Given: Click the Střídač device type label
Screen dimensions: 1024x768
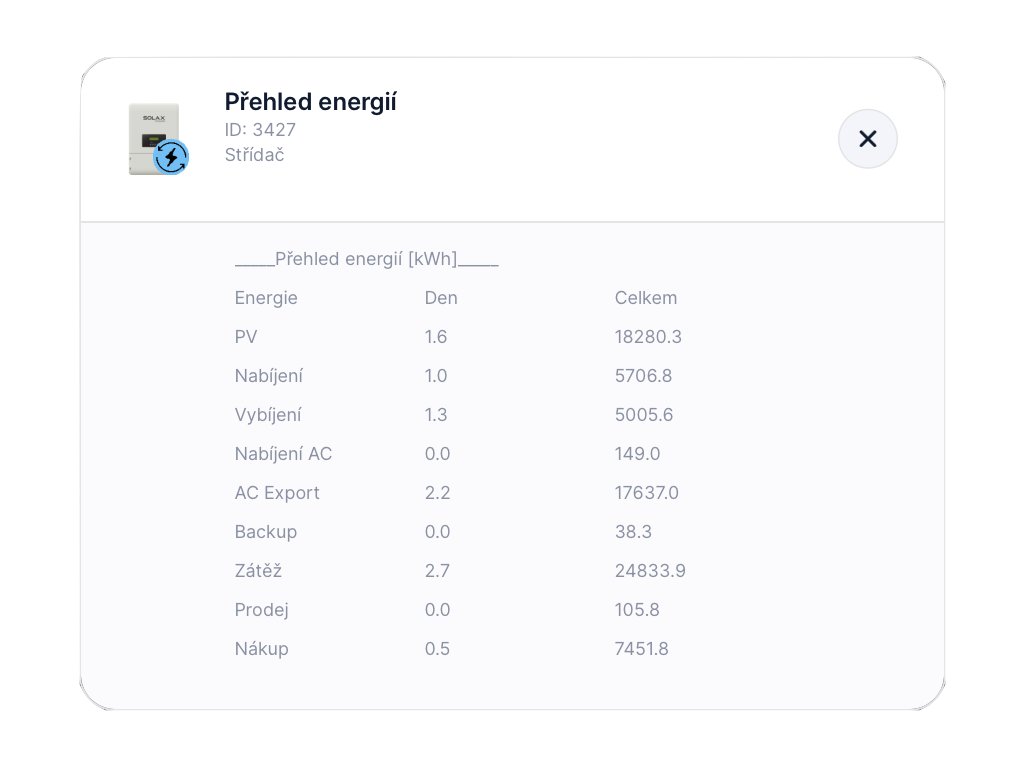Looking at the screenshot, I should coord(254,155).
